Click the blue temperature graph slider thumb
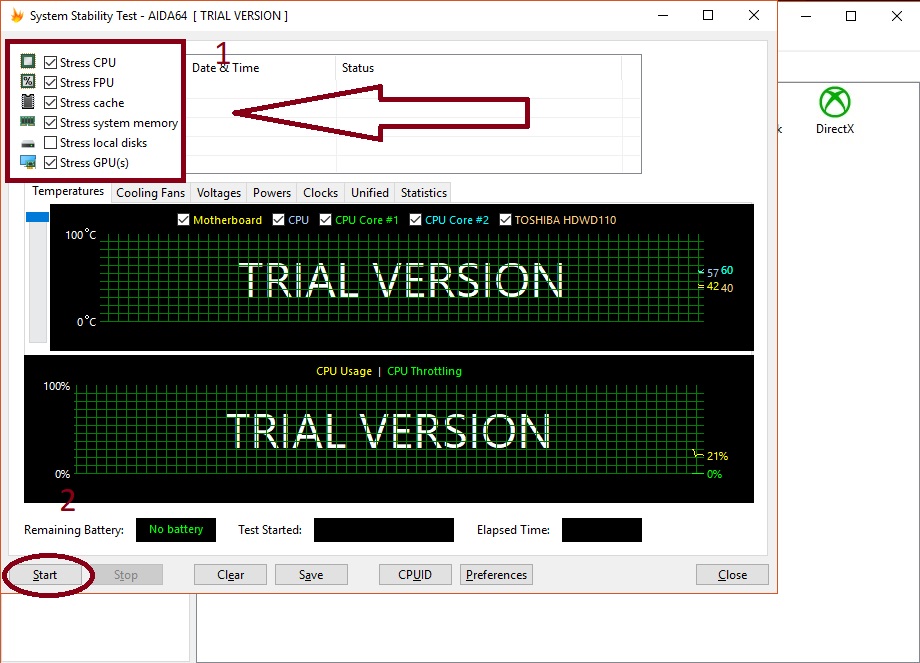The height and width of the screenshot is (663, 920). [x=38, y=217]
